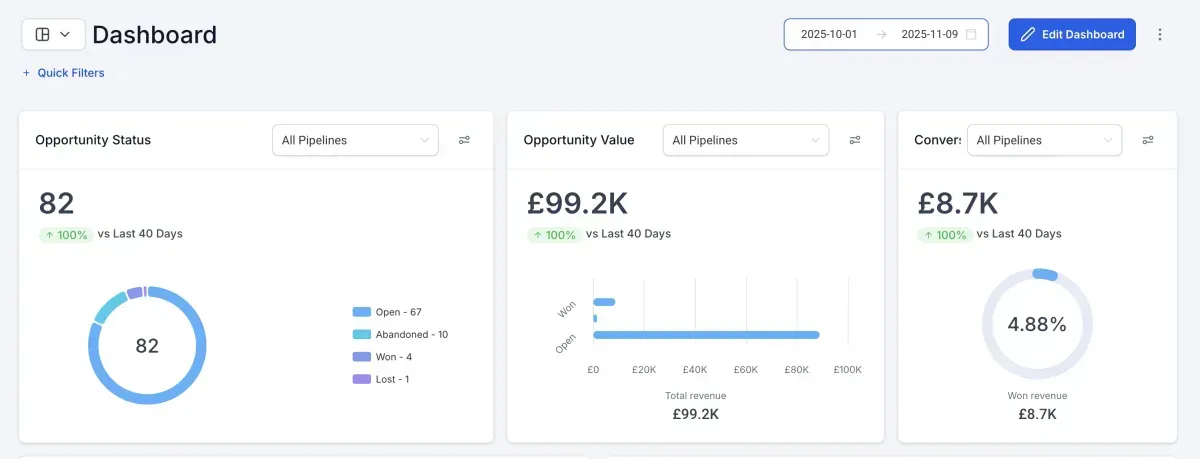The width and height of the screenshot is (1200, 459).
Task: Open Conversion Rate widget filter settings
Action: coord(1148,140)
